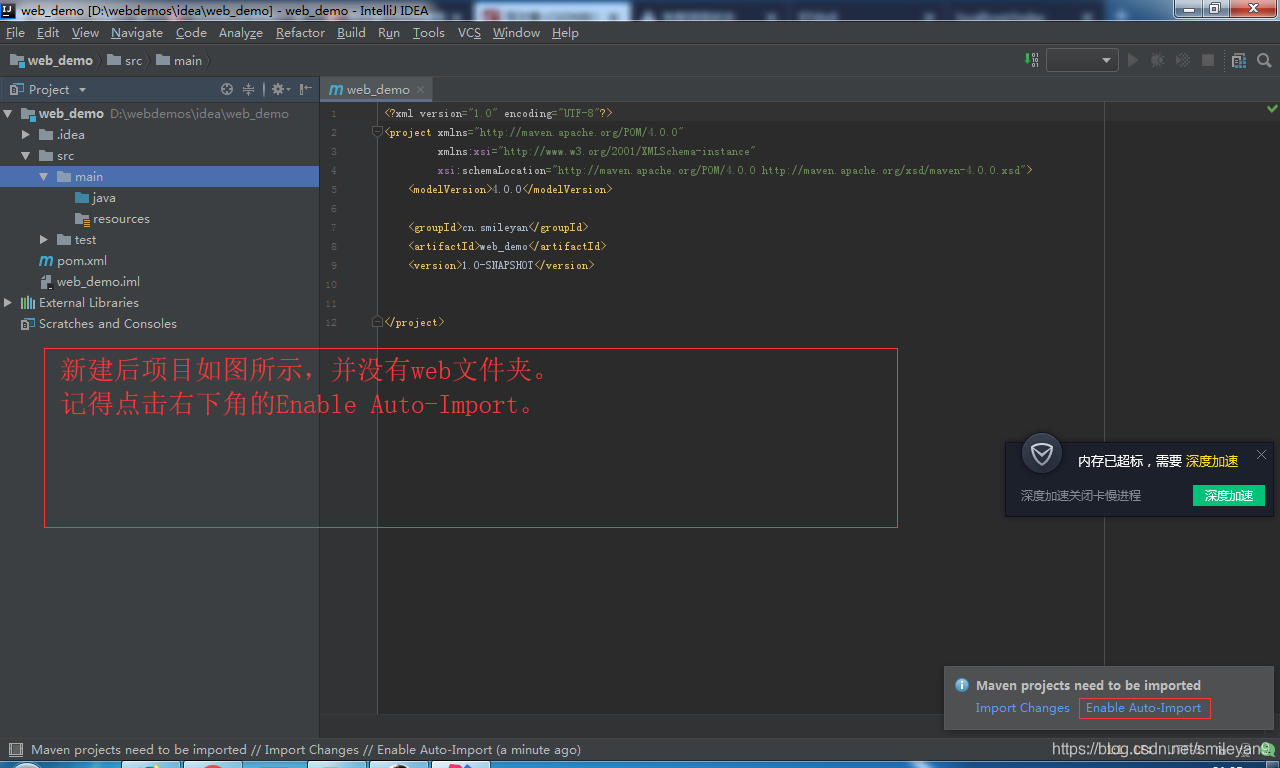Collapse the main folder arrow
The height and width of the screenshot is (768, 1280).
point(44,176)
